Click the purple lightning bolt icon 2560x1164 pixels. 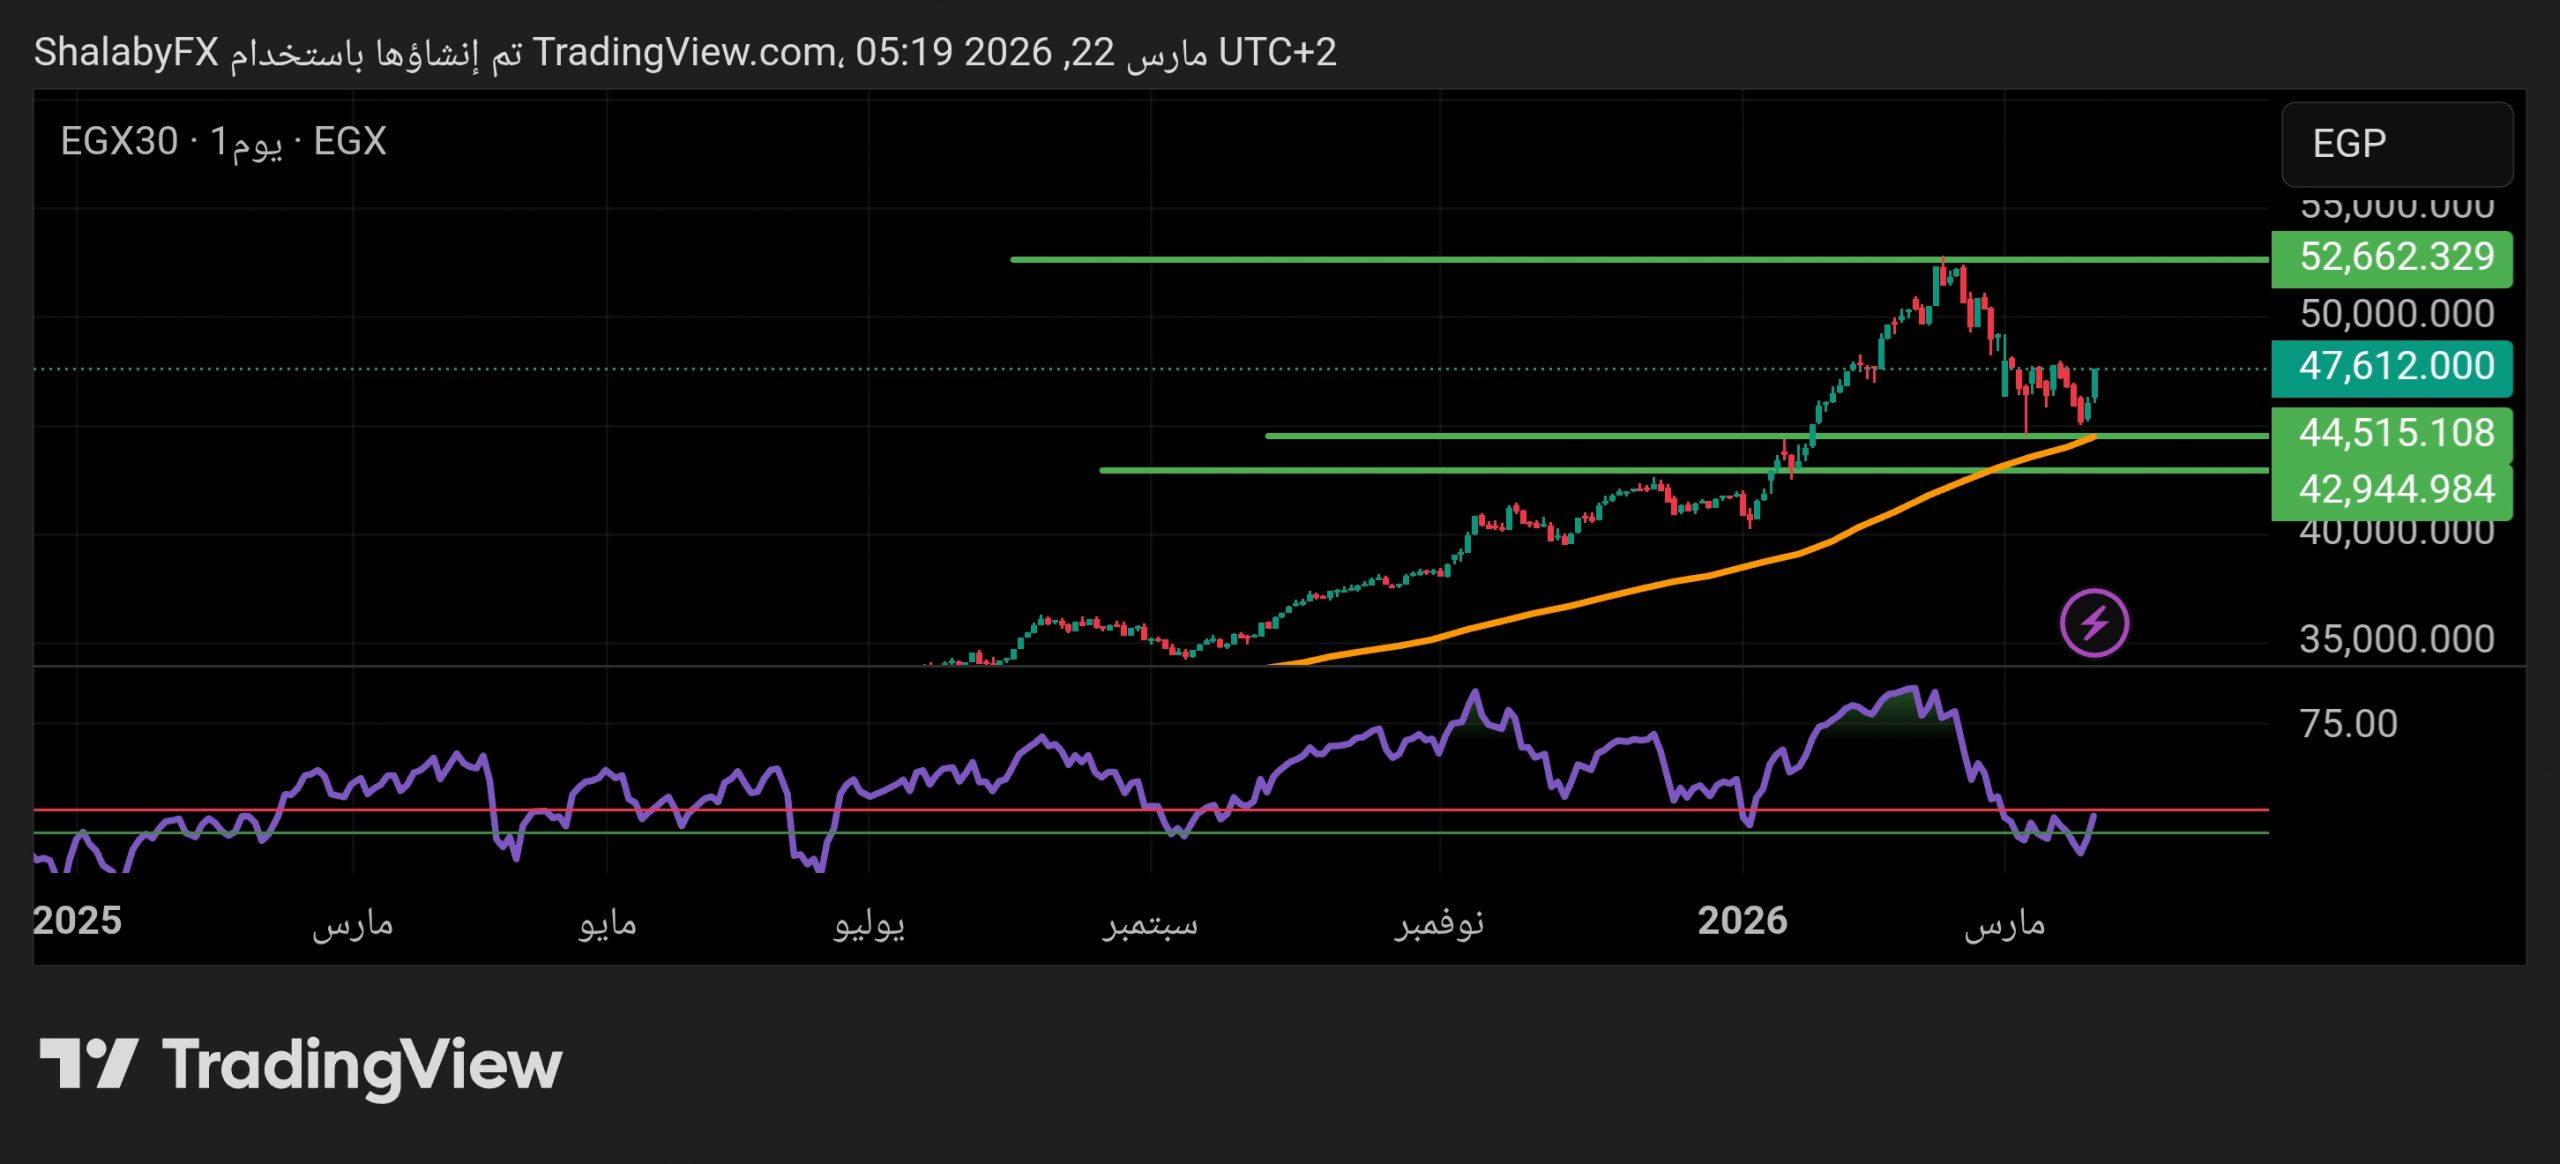pyautogui.click(x=2094, y=624)
